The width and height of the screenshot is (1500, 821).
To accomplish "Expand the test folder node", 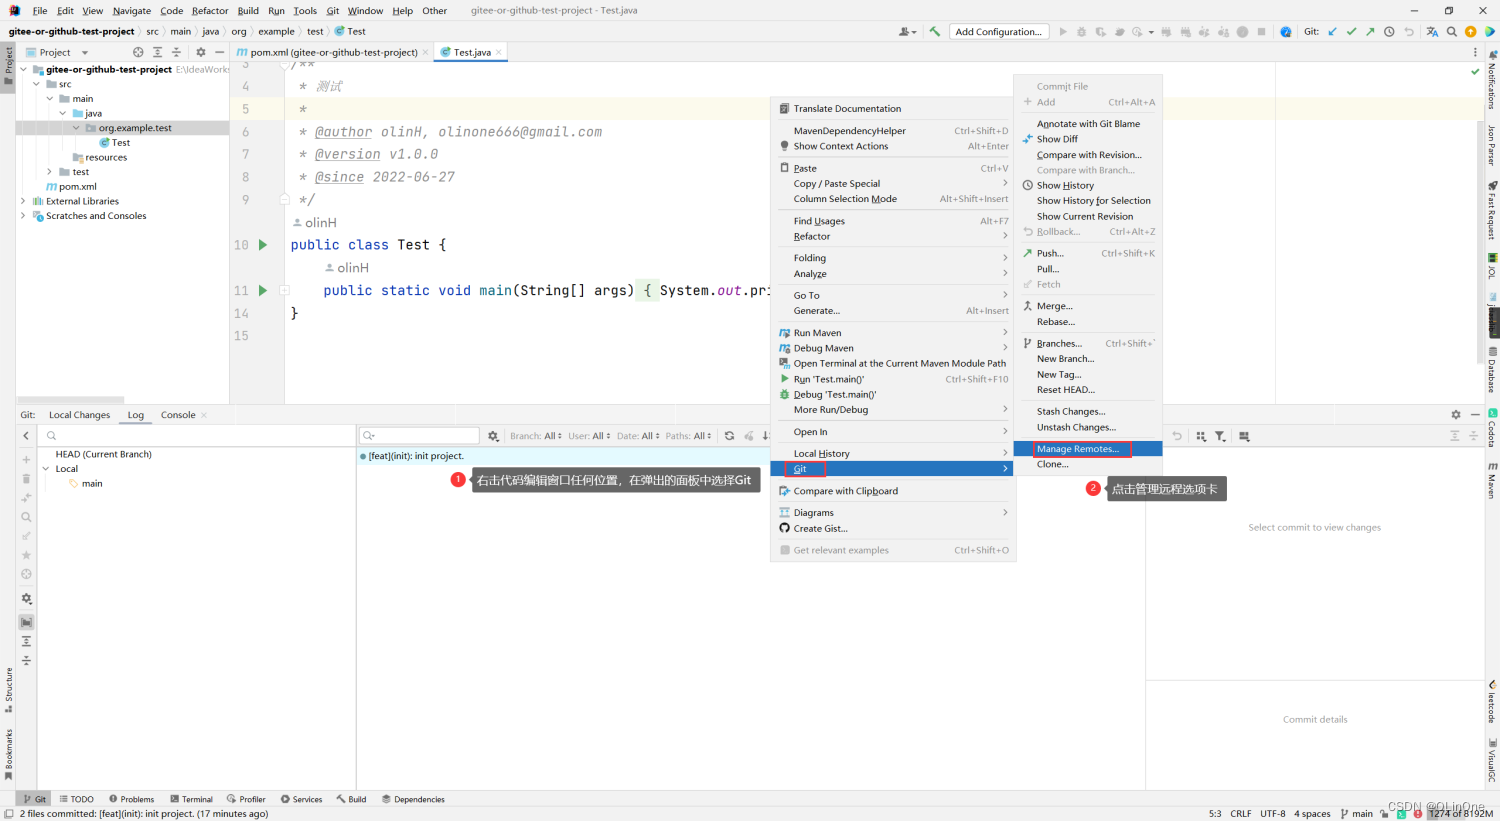I will pyautogui.click(x=49, y=172).
